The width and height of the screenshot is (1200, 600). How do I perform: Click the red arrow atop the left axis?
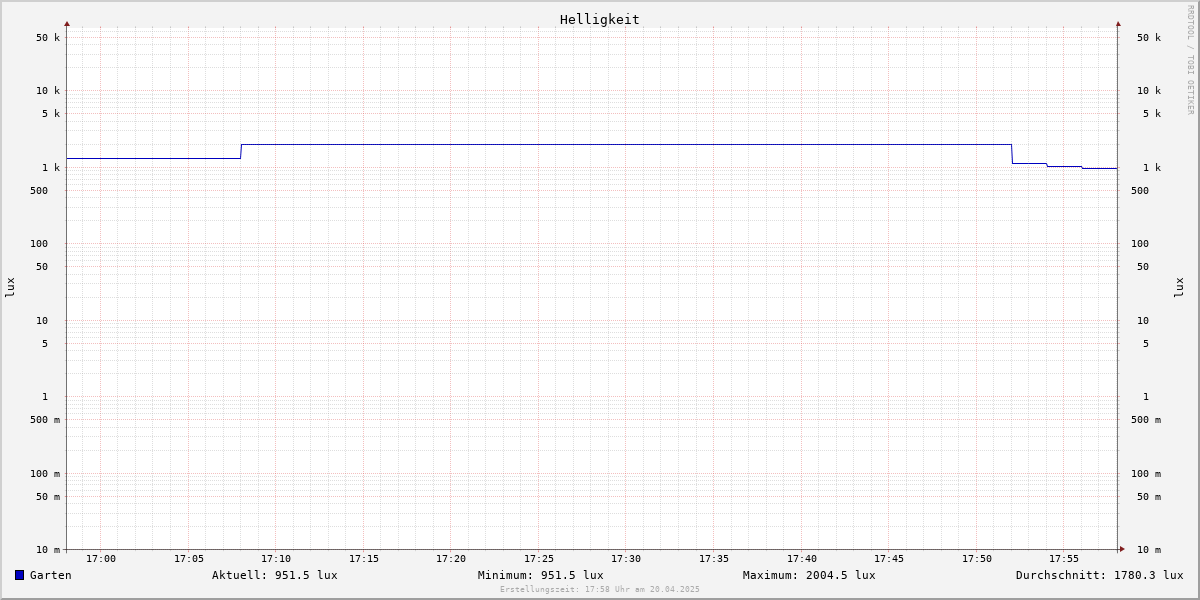click(x=67, y=23)
